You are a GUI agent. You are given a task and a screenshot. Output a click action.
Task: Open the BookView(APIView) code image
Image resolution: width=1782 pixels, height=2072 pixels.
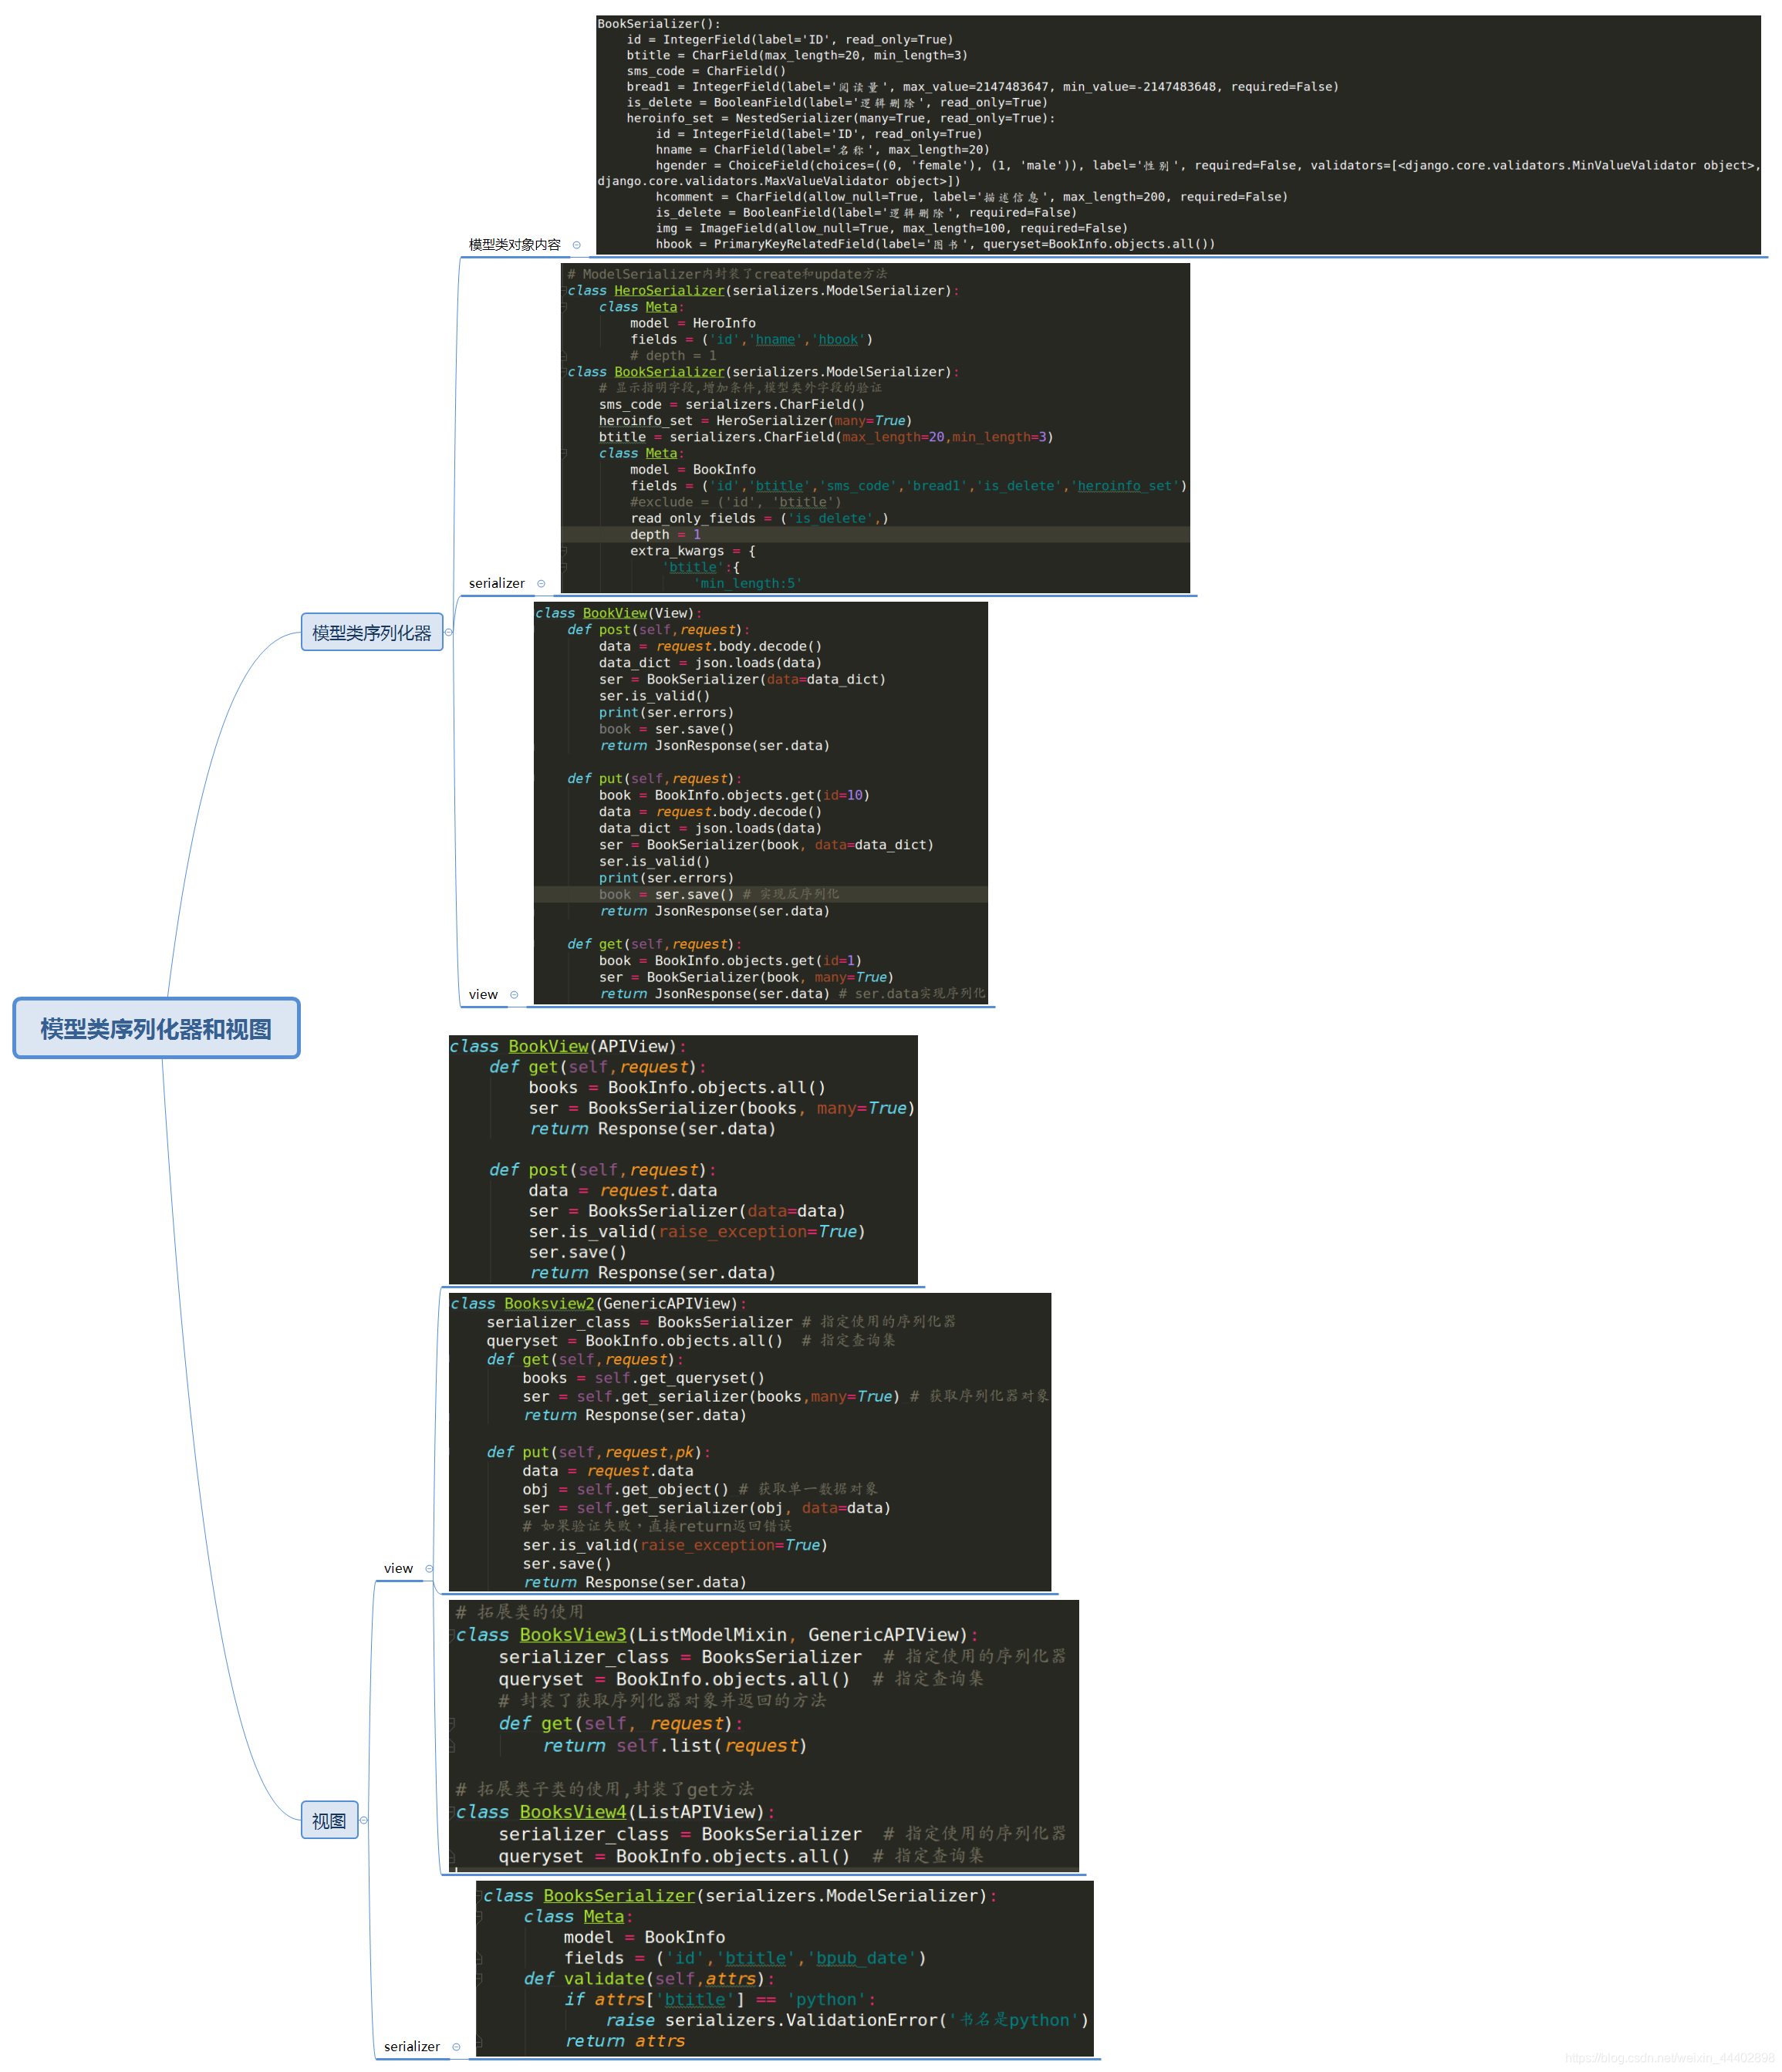click(x=683, y=1159)
